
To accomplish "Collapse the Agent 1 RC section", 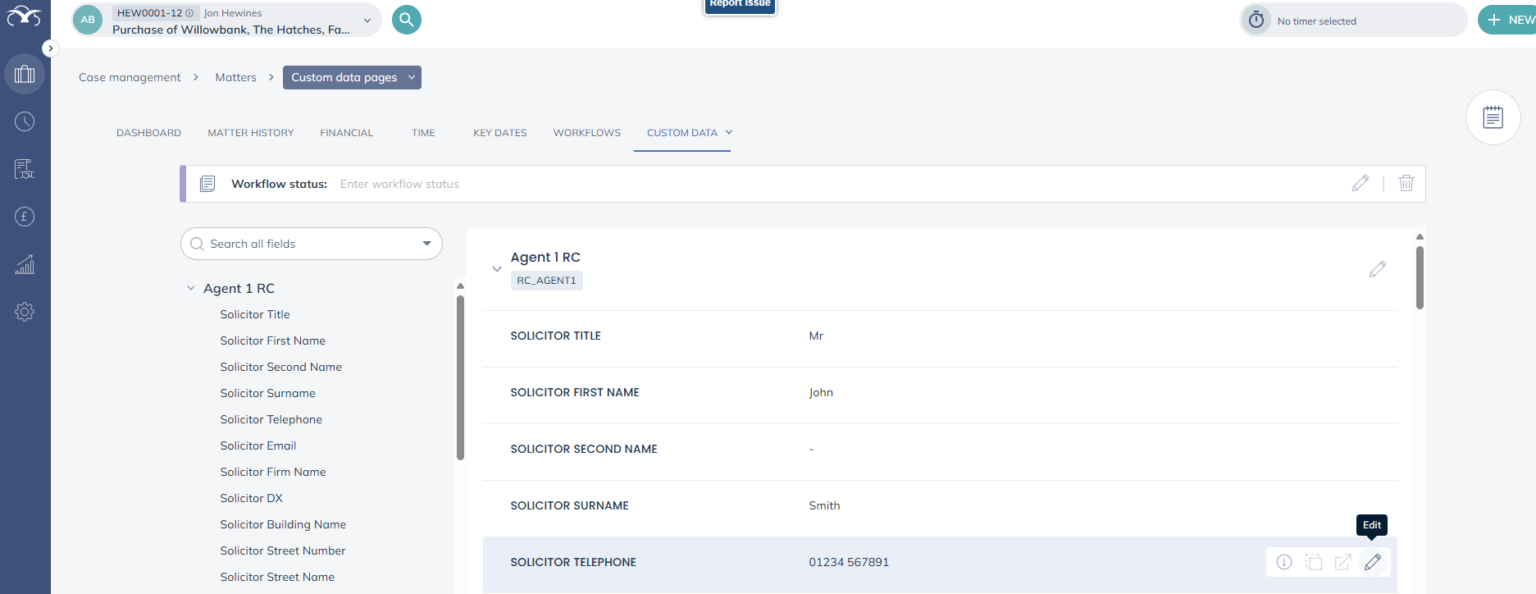I will pyautogui.click(x=497, y=268).
